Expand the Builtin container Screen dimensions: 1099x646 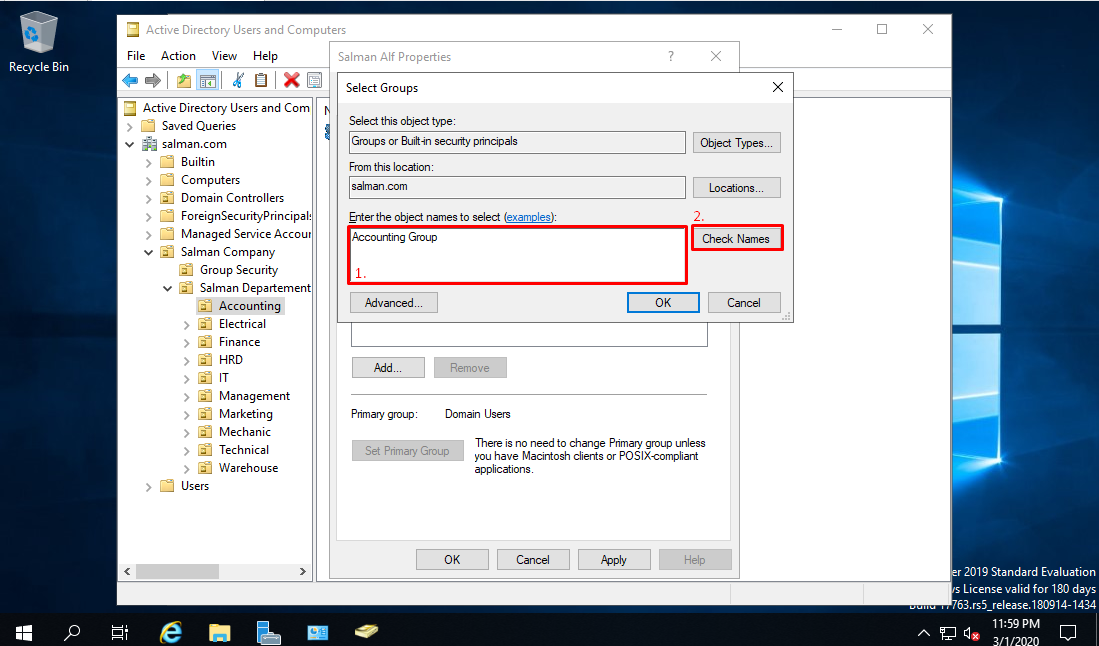(x=149, y=163)
